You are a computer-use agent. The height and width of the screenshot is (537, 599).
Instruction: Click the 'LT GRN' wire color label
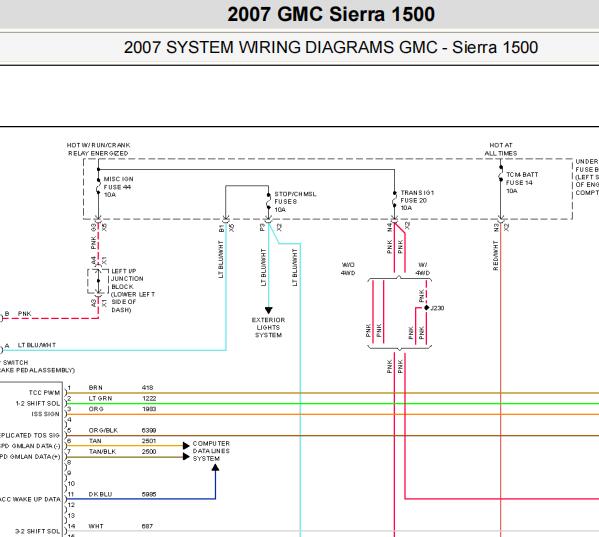(x=100, y=398)
